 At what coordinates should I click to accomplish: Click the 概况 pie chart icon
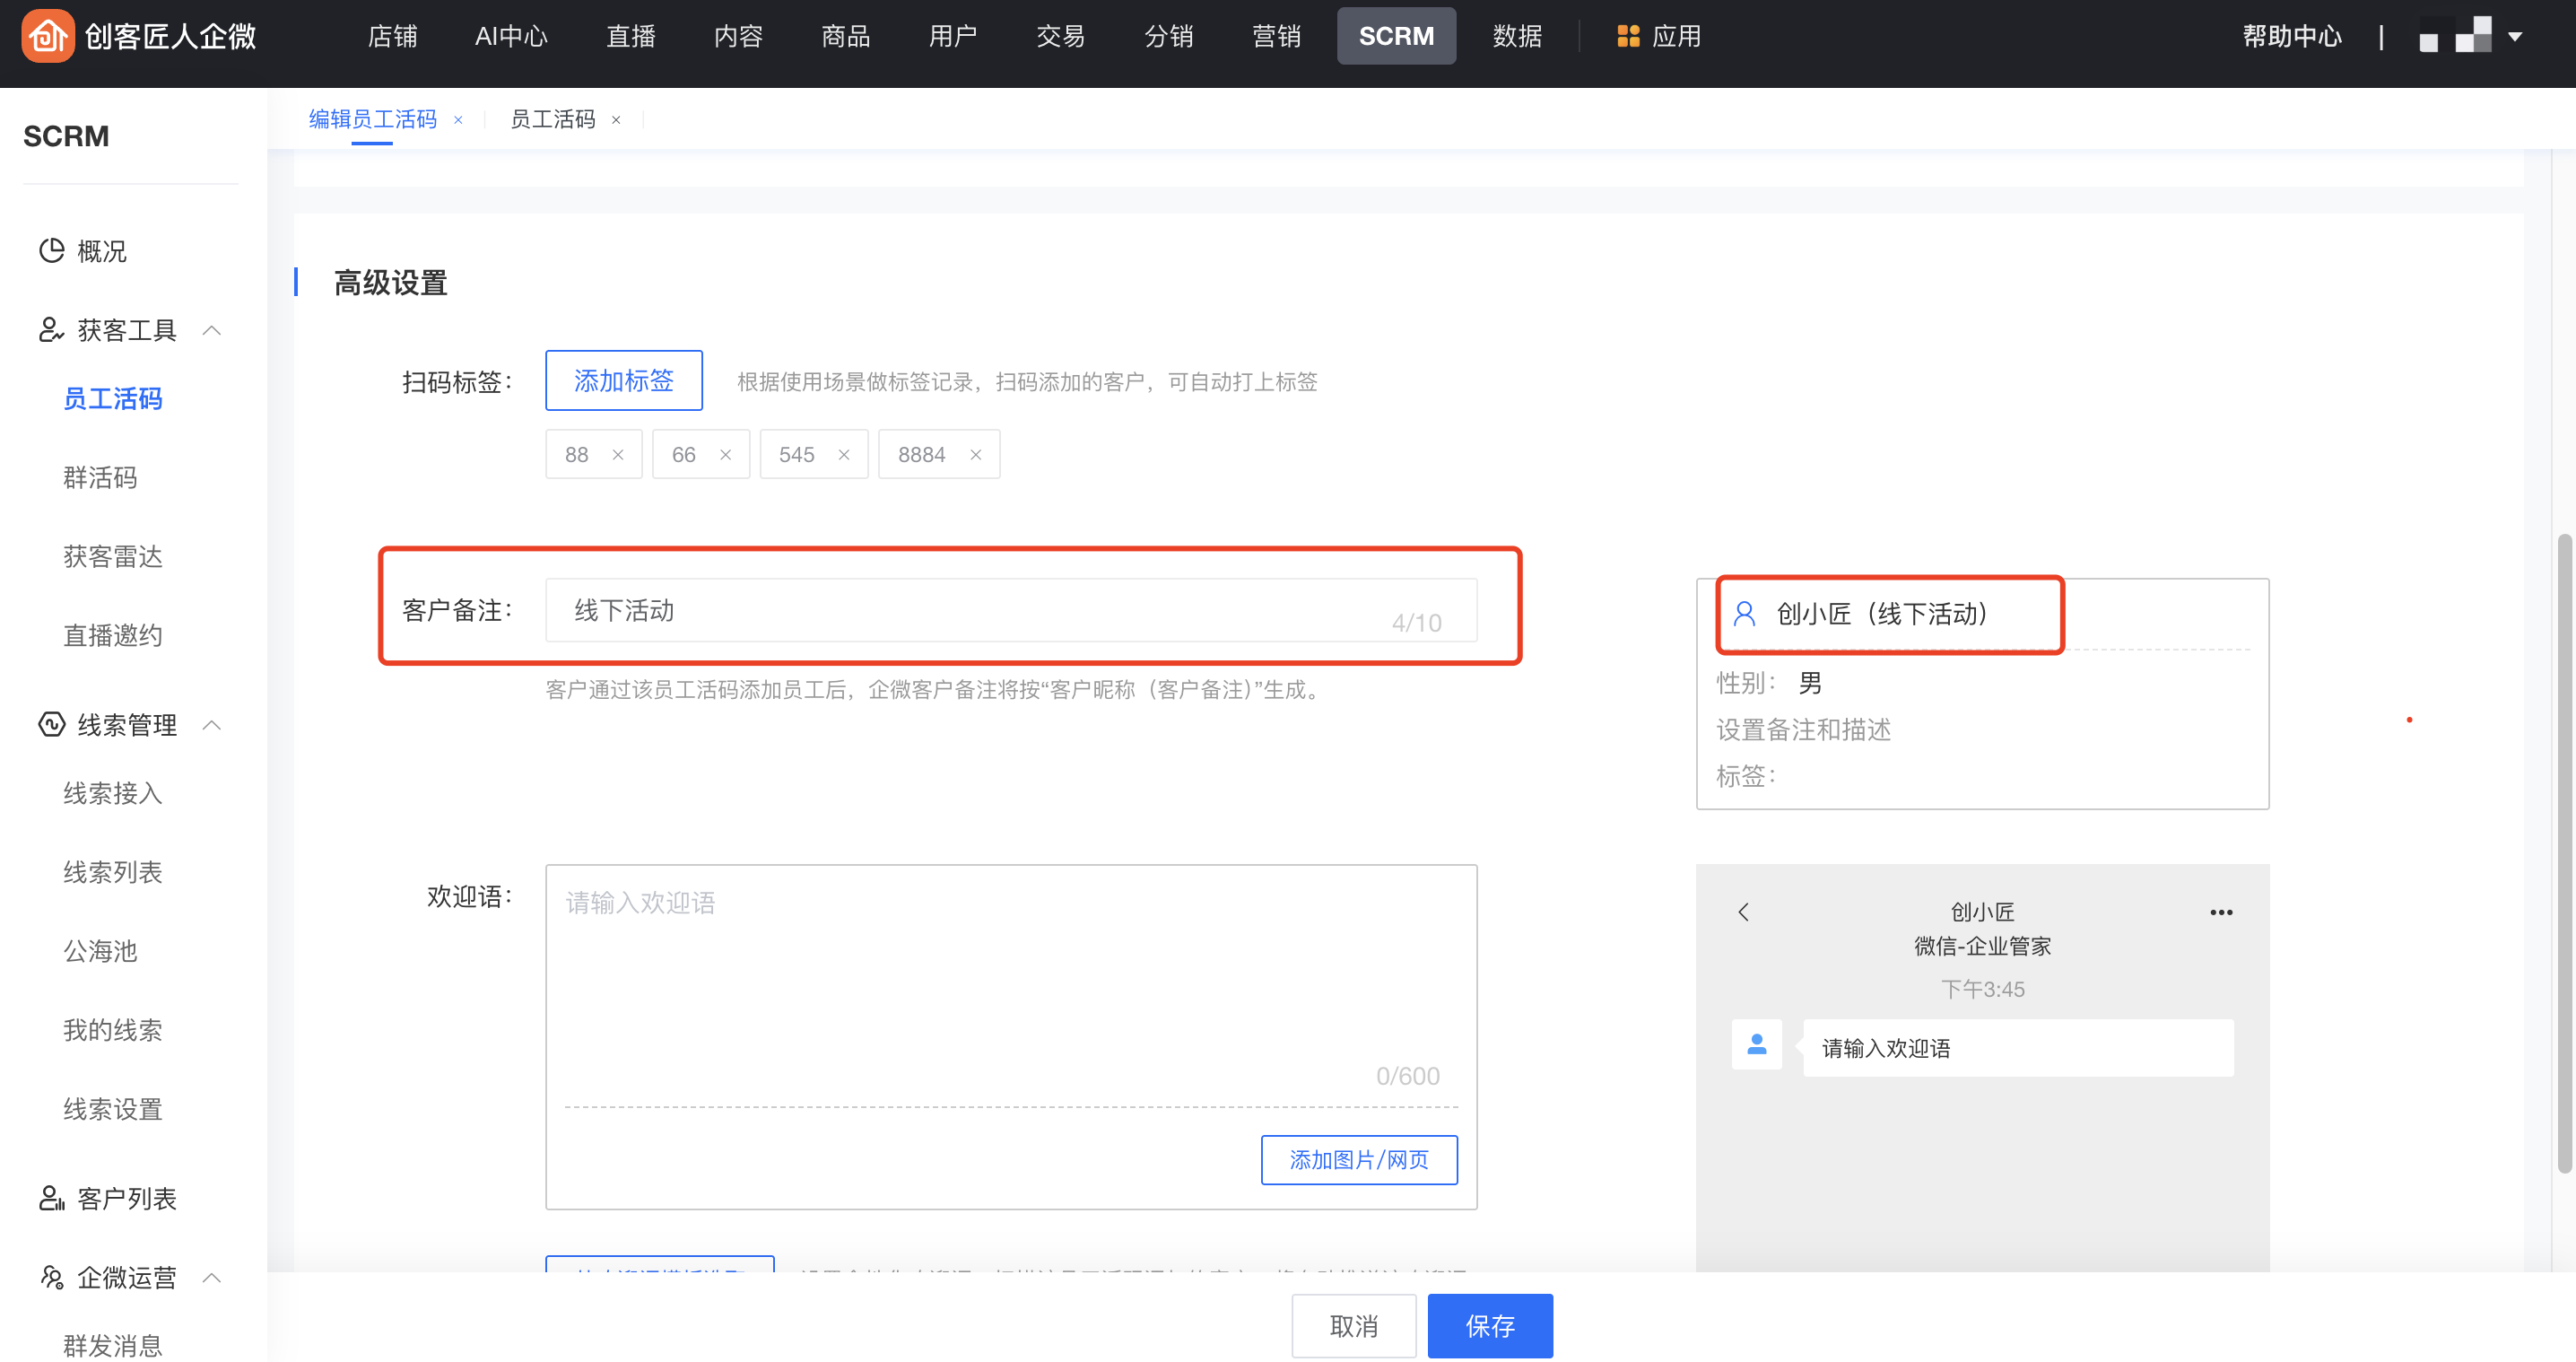point(51,250)
